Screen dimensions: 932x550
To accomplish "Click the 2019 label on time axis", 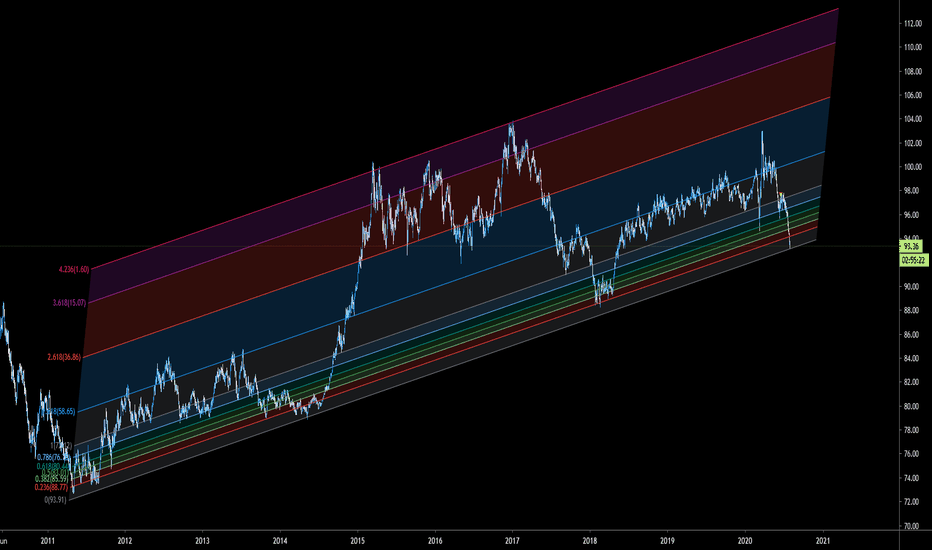I will [x=667, y=541].
